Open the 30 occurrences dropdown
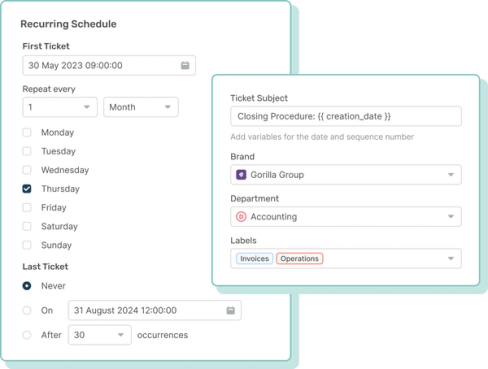The width and height of the screenshot is (488, 369). tap(100, 335)
